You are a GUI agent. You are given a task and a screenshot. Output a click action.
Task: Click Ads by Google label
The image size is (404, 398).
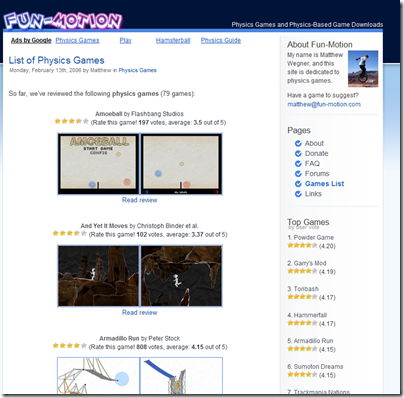coord(31,40)
